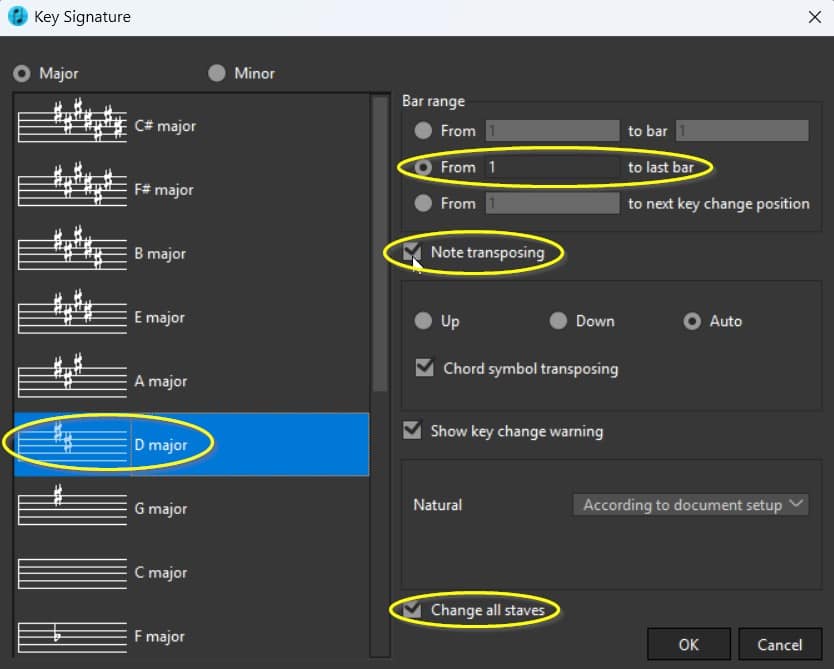Pick the B major key signature icon
The image size is (834, 669).
pos(72,254)
